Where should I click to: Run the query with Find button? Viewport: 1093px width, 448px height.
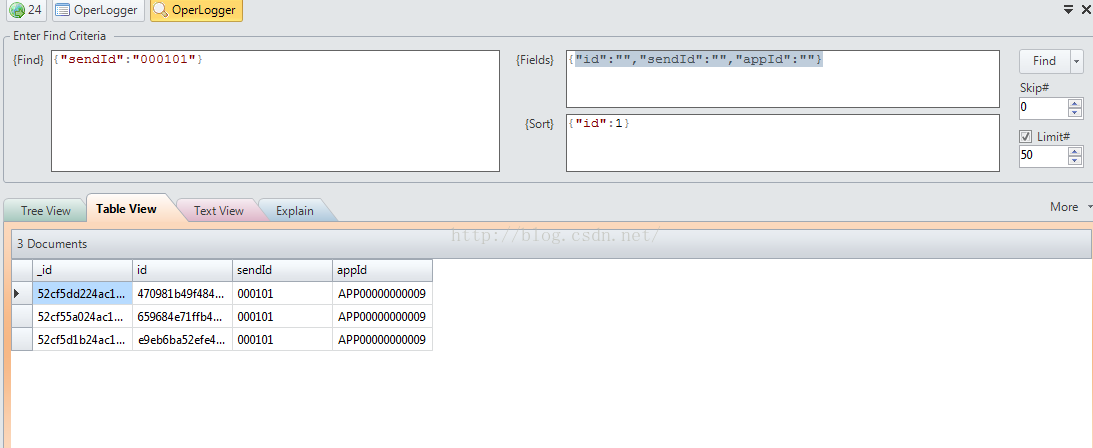1044,61
